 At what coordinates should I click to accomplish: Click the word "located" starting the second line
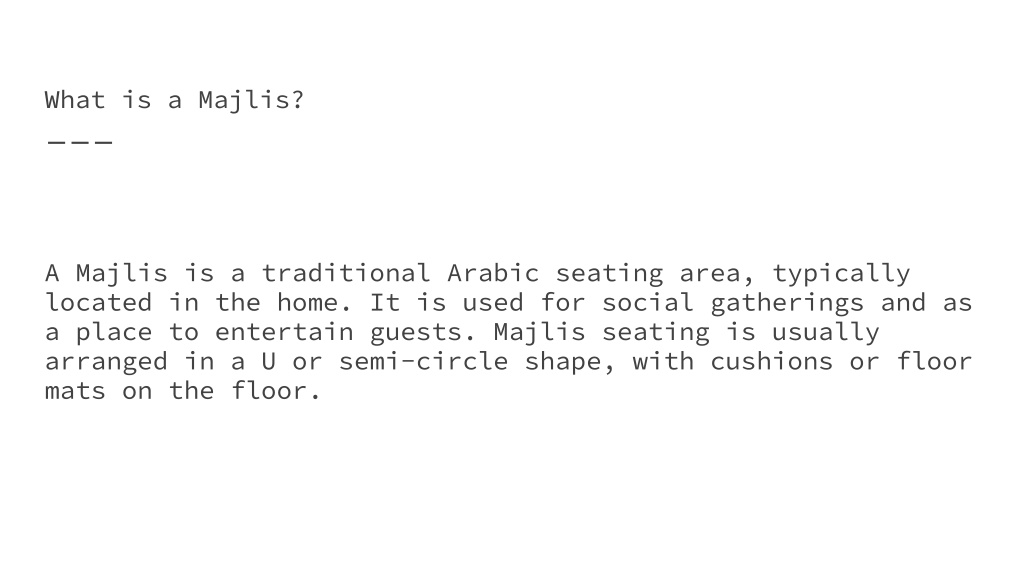tap(99, 302)
